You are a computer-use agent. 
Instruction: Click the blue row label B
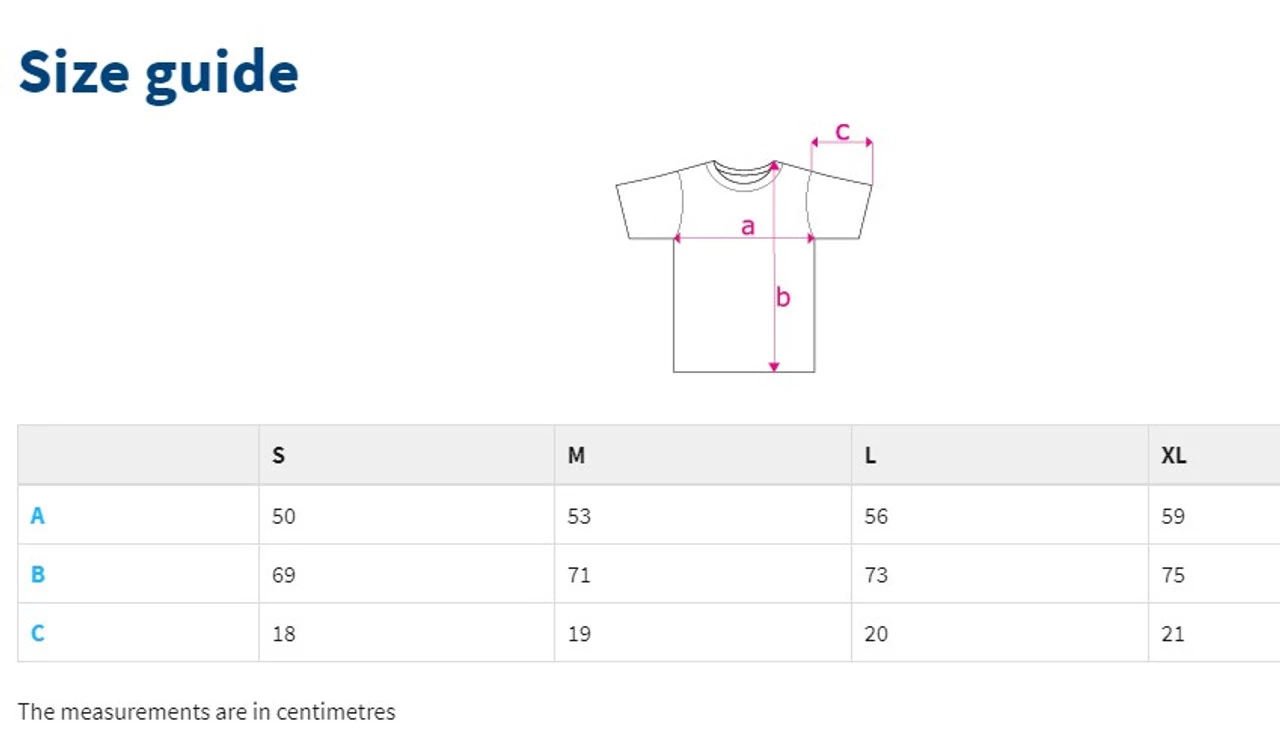pyautogui.click(x=37, y=575)
